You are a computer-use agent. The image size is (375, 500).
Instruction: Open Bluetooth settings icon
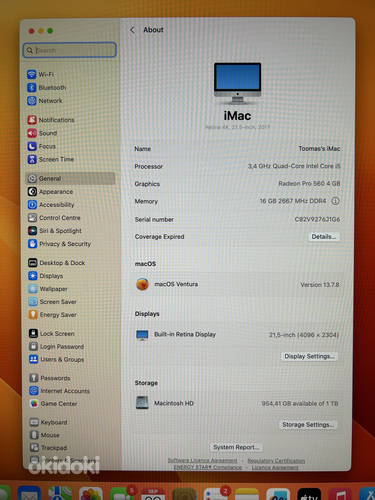point(32,87)
